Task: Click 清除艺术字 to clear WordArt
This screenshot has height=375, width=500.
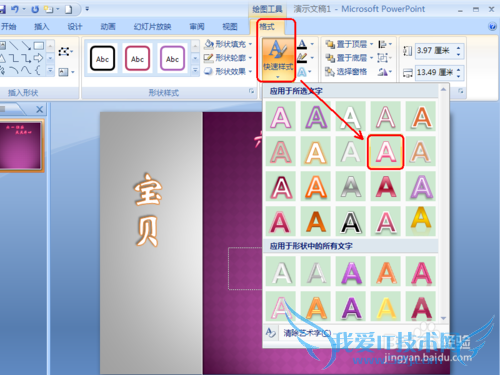Action: point(307,333)
